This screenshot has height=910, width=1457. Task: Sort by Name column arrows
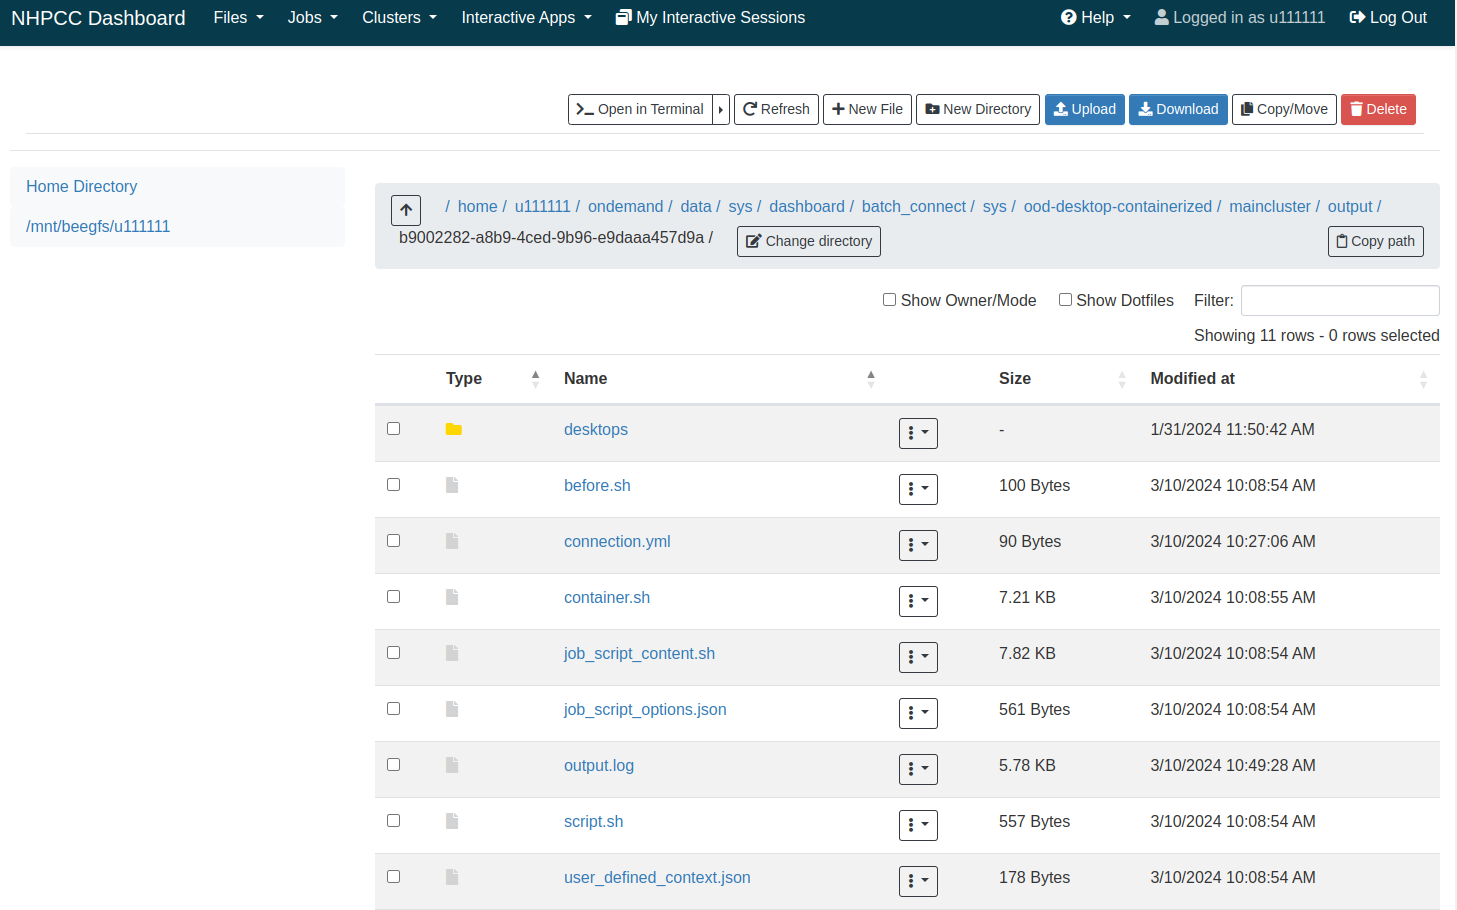click(871, 379)
